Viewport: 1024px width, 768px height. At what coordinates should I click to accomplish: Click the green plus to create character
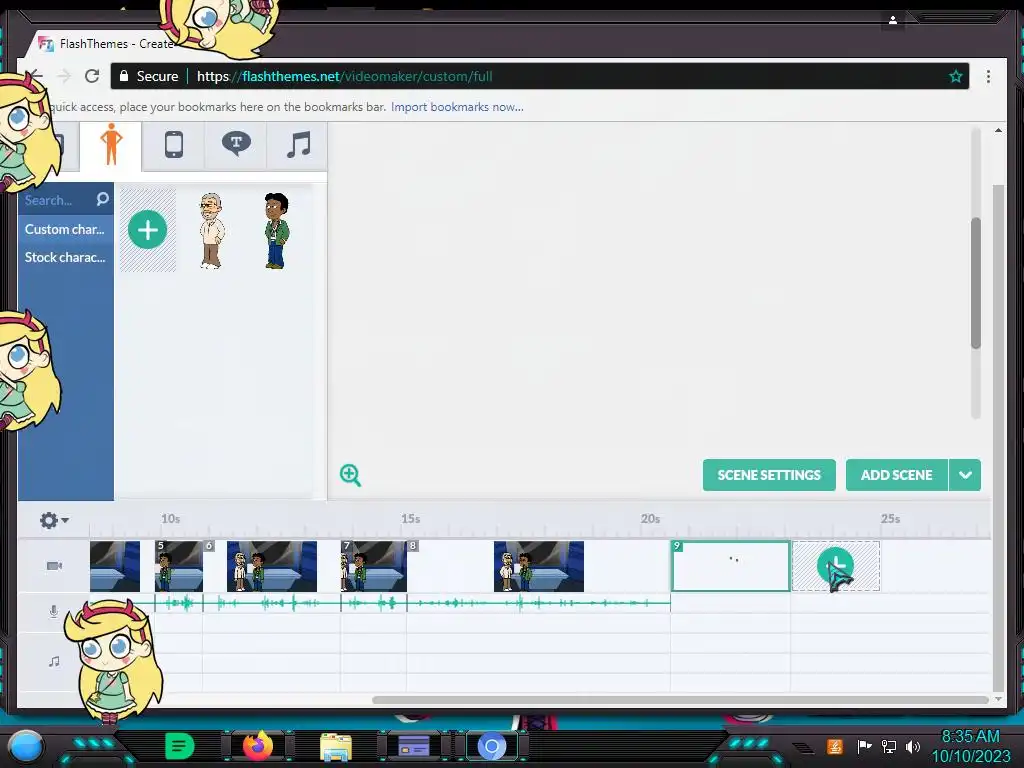[148, 229]
